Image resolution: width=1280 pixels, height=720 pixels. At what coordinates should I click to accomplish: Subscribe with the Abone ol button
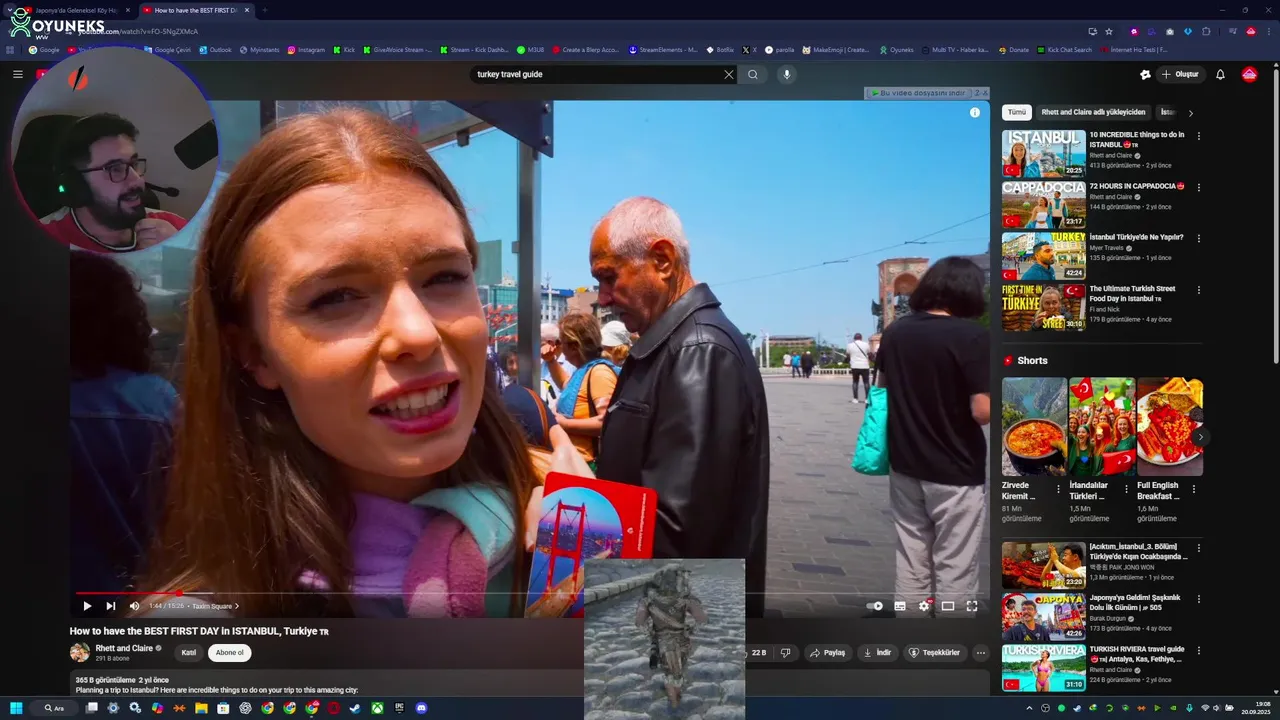point(229,653)
